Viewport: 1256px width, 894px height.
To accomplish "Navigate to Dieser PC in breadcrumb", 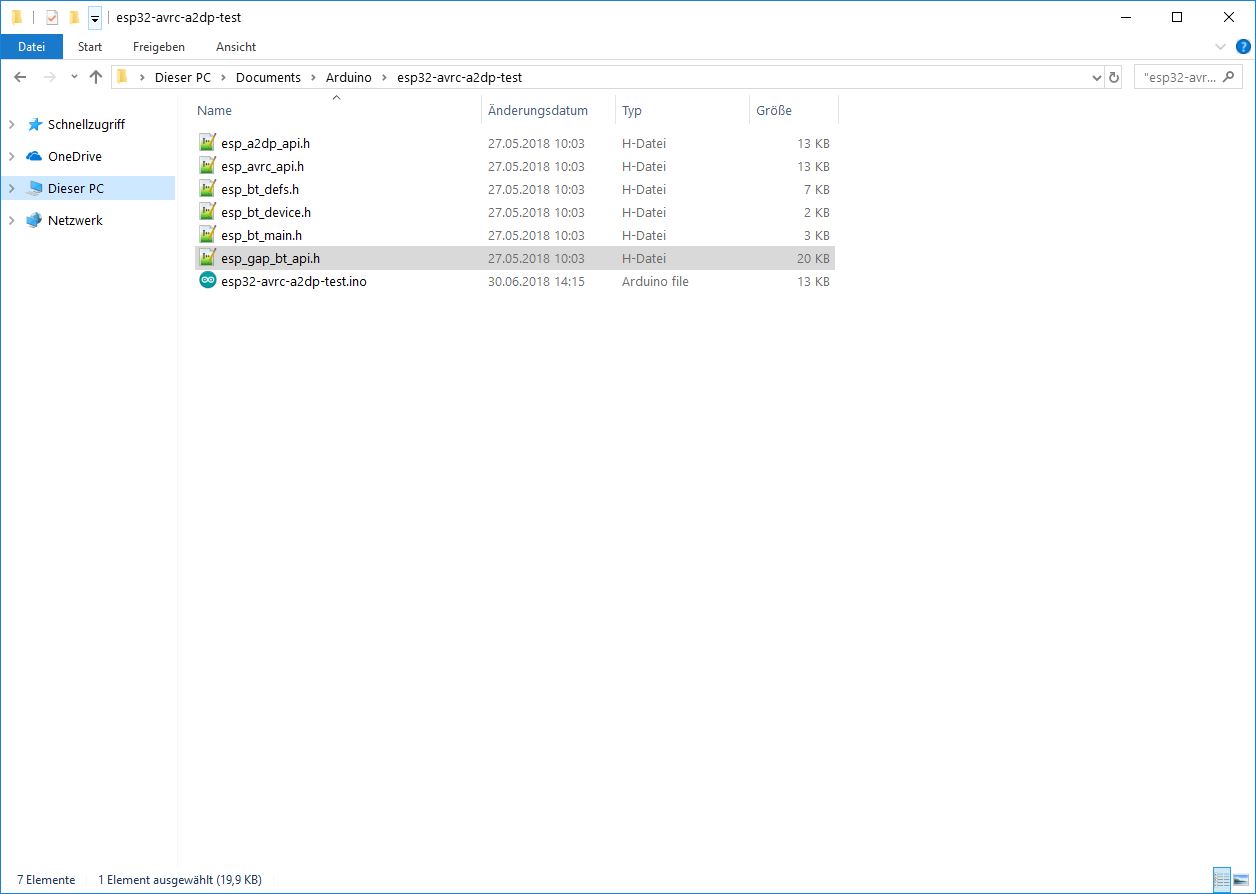I will [x=182, y=77].
